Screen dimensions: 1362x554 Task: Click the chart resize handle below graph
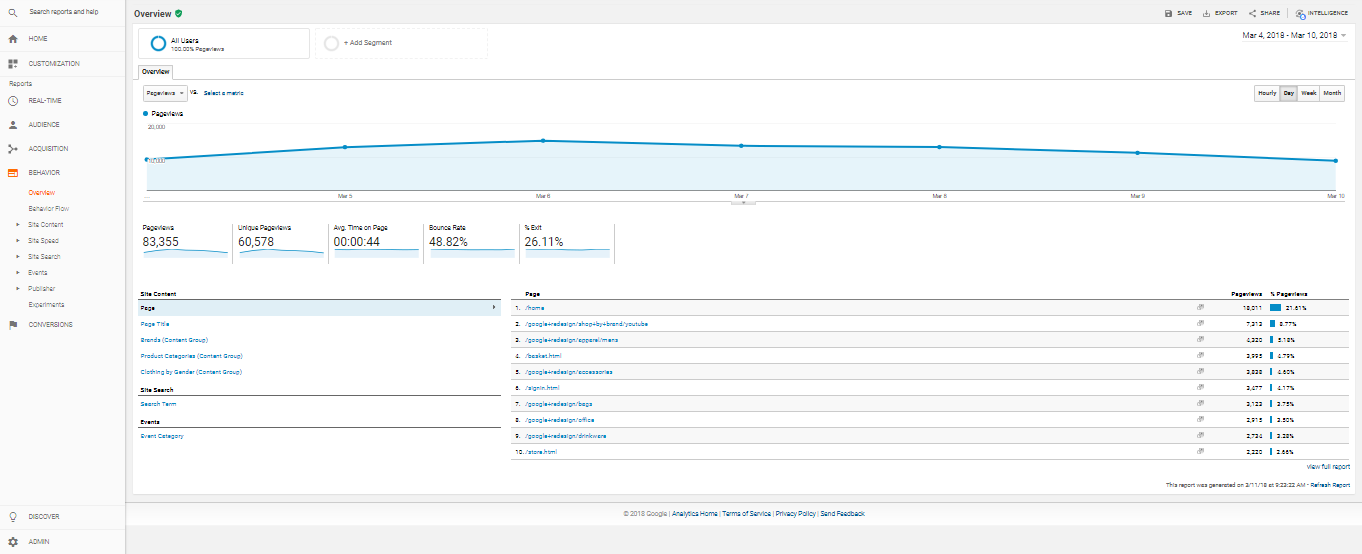pos(743,203)
